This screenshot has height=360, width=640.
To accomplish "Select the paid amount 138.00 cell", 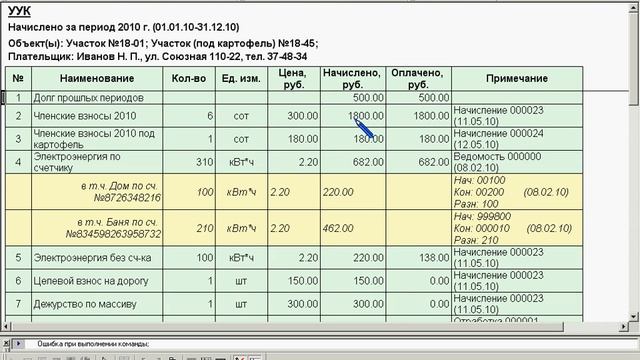I will tap(418, 258).
